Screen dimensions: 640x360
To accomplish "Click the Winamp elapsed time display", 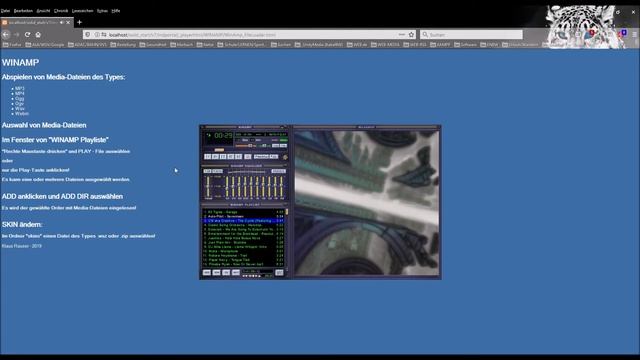I will click(x=223, y=136).
